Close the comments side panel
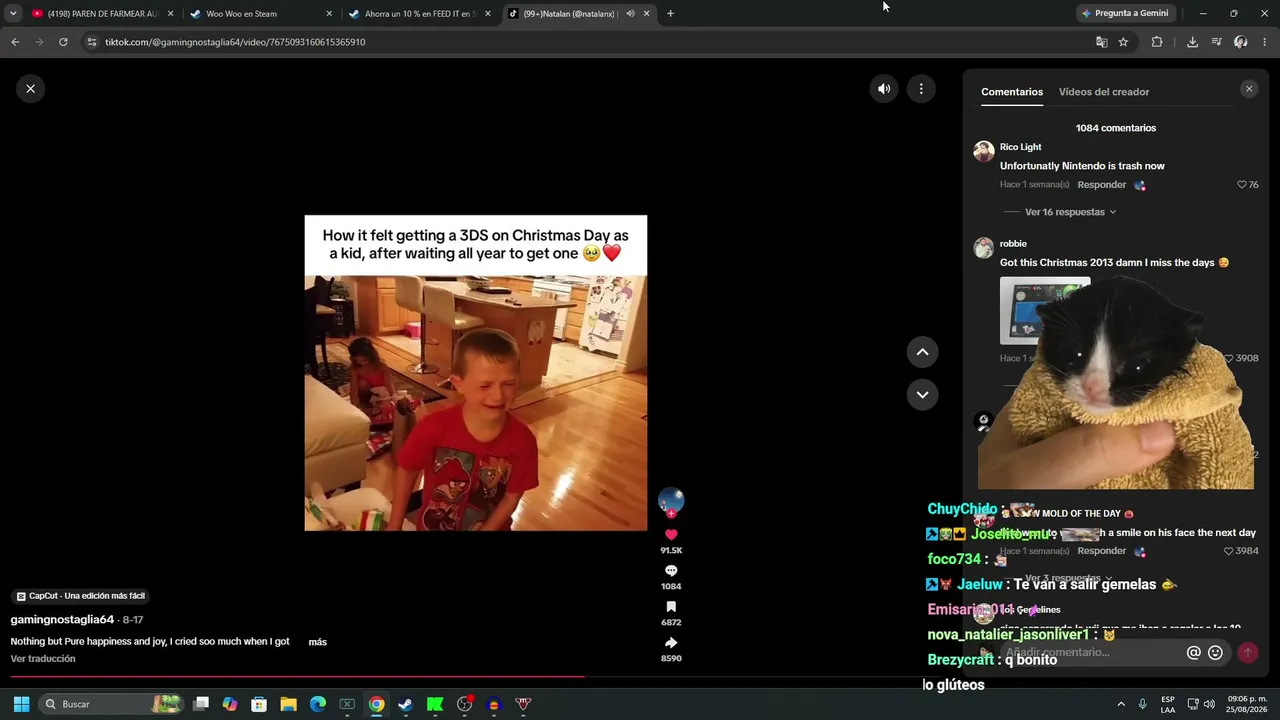This screenshot has width=1280, height=720. (1248, 89)
